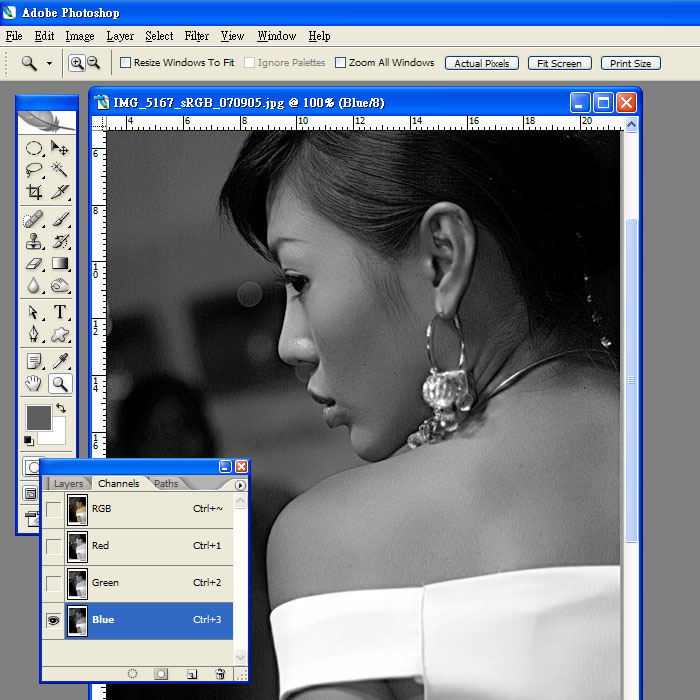
Task: Click the Actual Pixels button
Action: click(x=482, y=63)
